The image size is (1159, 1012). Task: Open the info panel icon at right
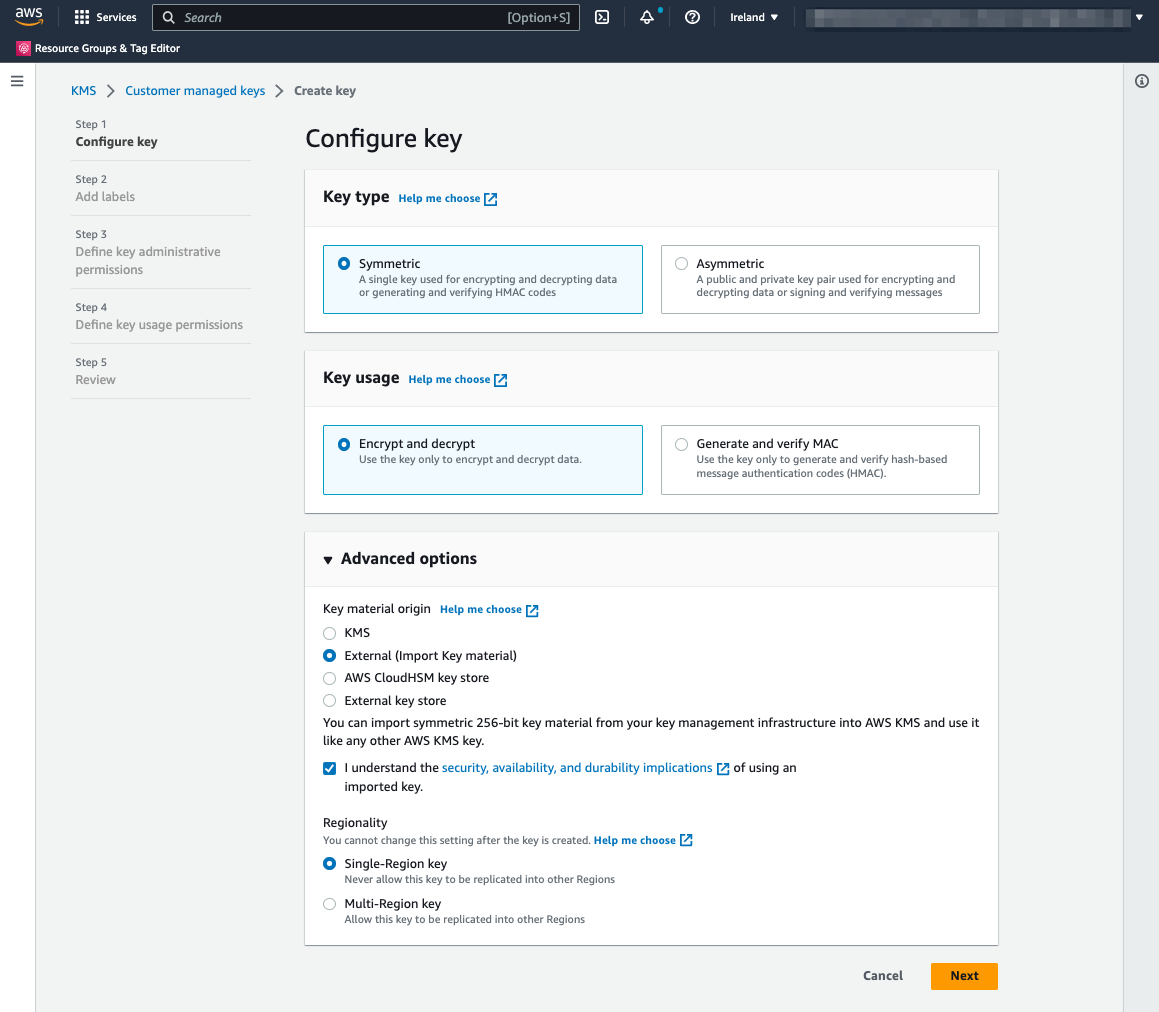[1142, 81]
